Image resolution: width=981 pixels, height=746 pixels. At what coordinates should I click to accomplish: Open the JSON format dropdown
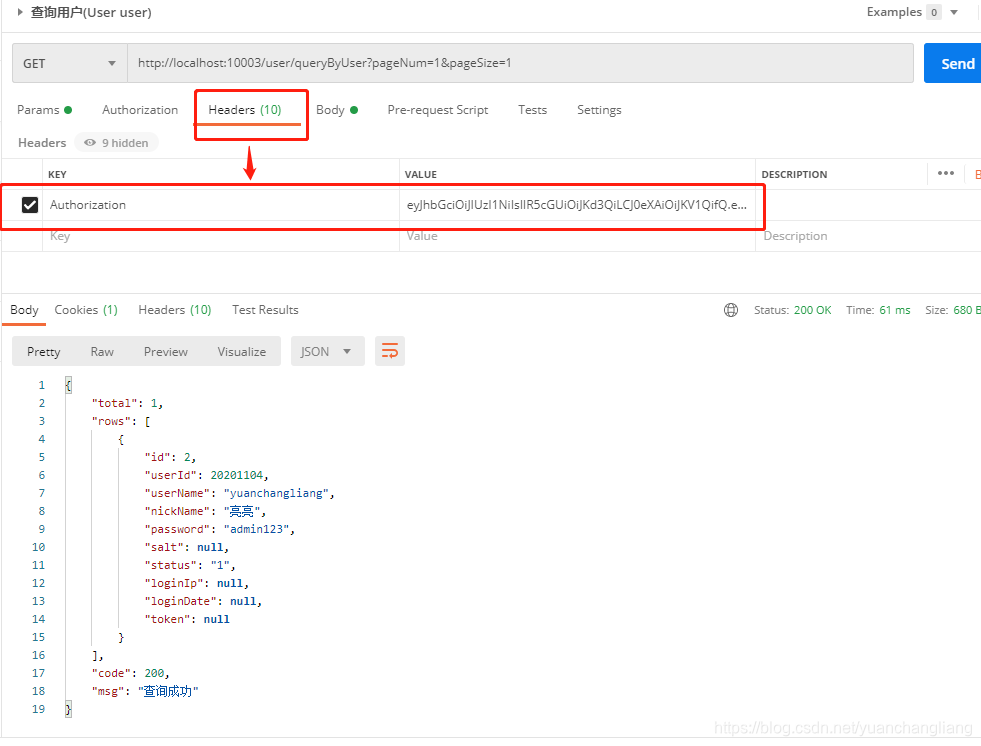coord(327,352)
